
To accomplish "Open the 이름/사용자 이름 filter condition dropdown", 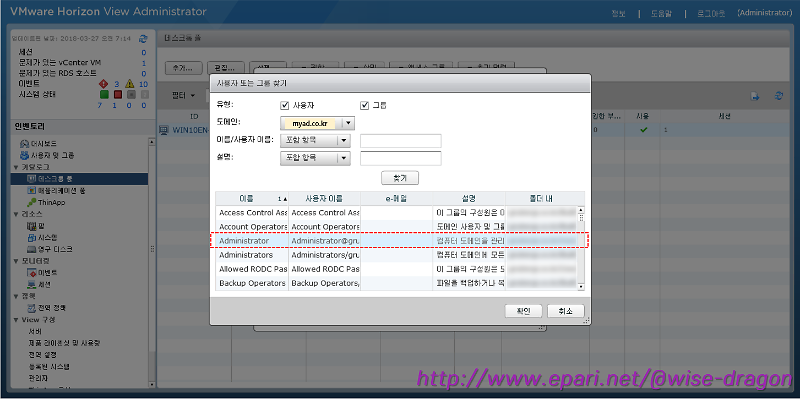I will tap(315, 141).
